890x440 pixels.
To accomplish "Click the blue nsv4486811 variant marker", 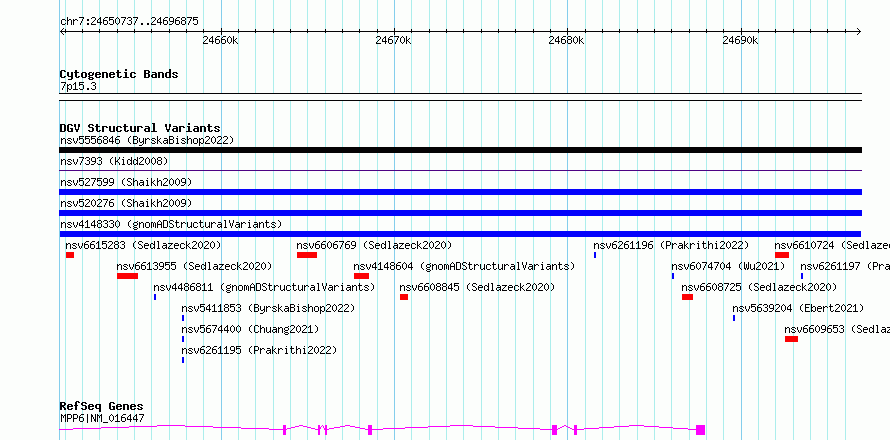I will point(155,297).
